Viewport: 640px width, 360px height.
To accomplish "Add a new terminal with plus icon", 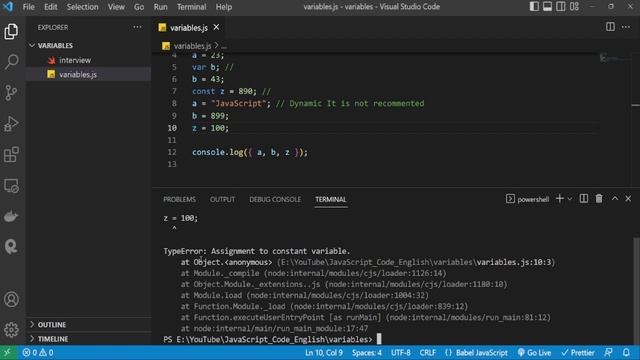I will (x=560, y=199).
